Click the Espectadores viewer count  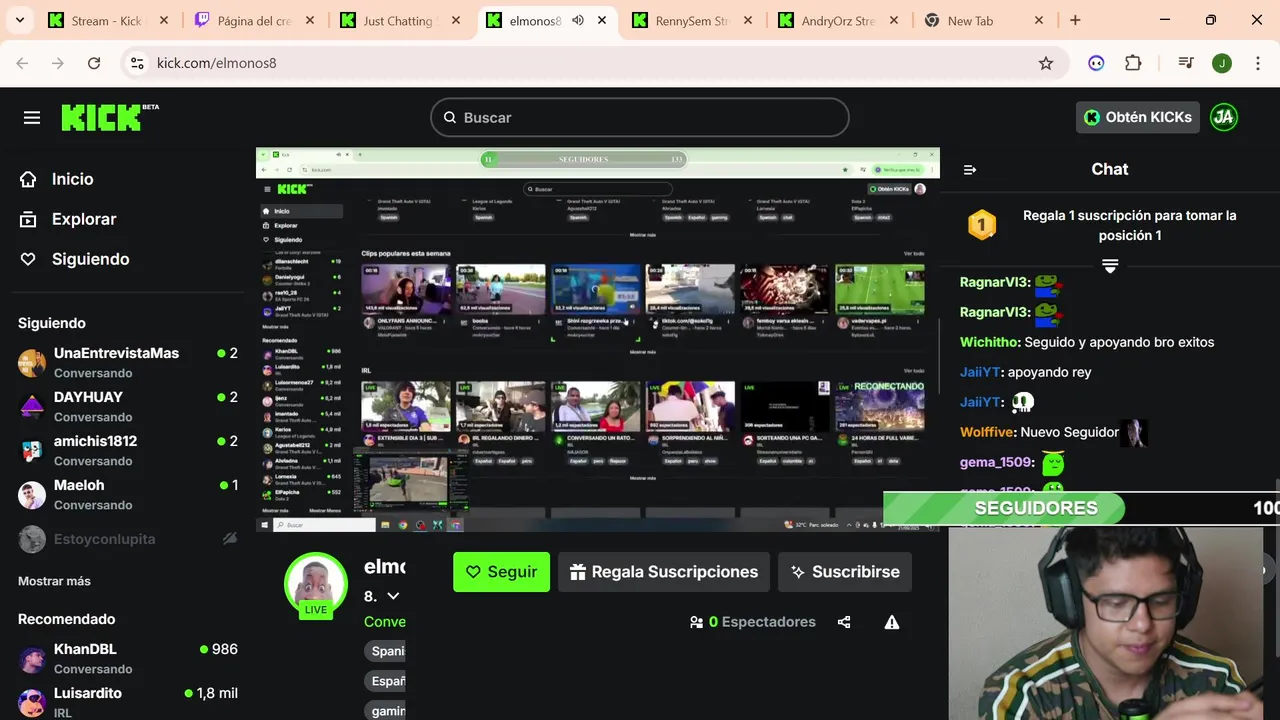pos(753,622)
